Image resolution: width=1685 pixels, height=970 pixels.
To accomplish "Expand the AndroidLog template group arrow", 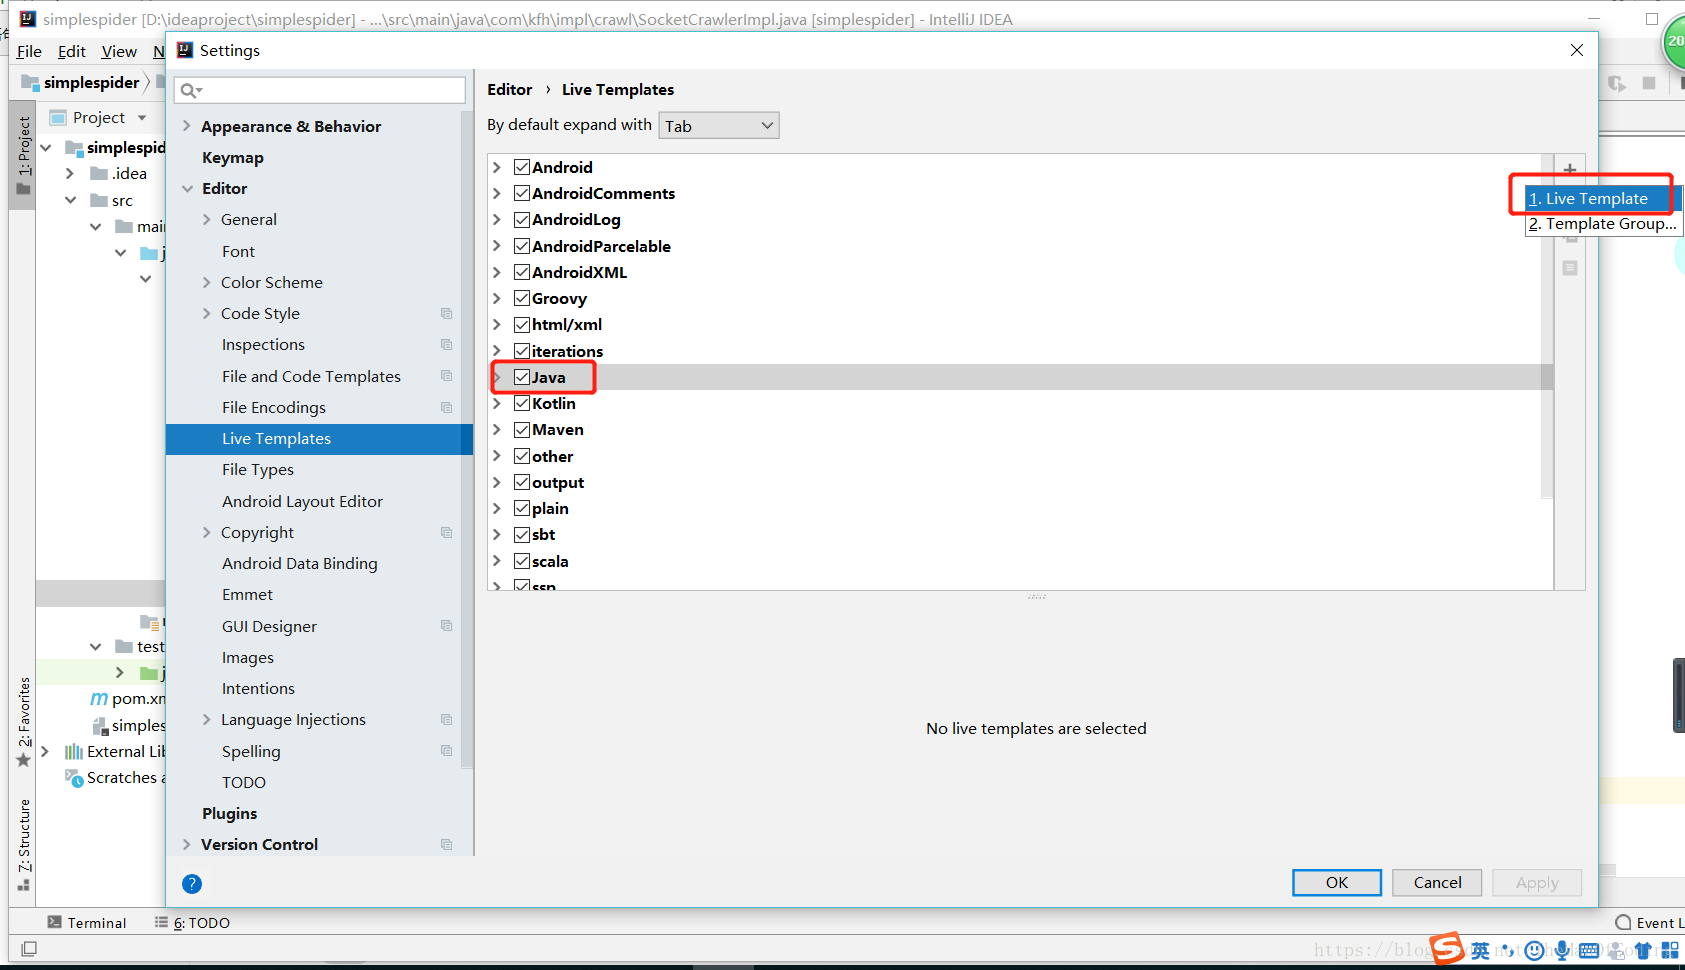I will 497,220.
